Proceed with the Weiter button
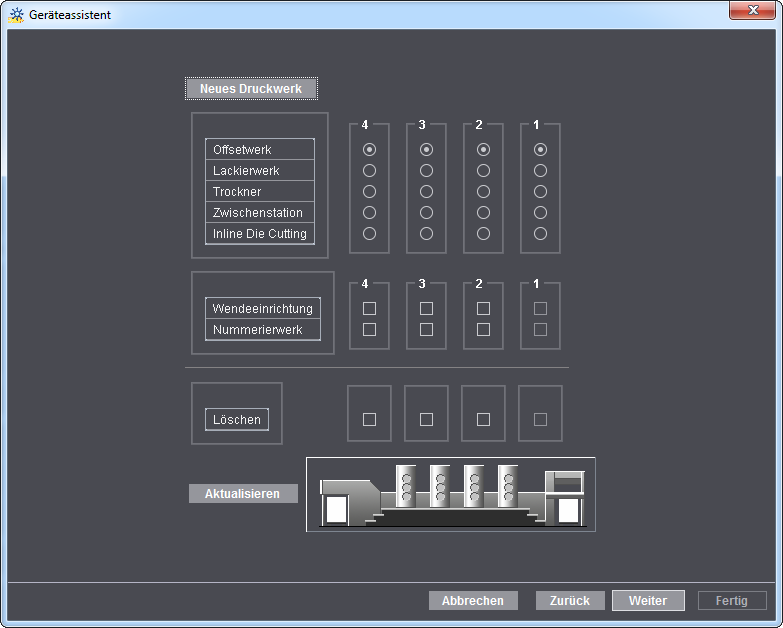The image size is (783, 628). (648, 601)
